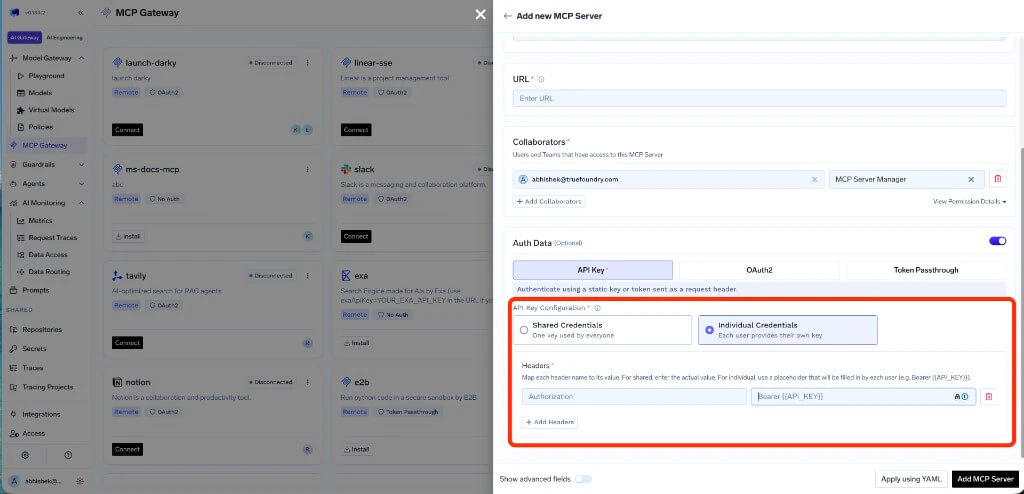Expand View Permission Details
Screen dimensions: 1024x494
pyautogui.click(x=970, y=202)
